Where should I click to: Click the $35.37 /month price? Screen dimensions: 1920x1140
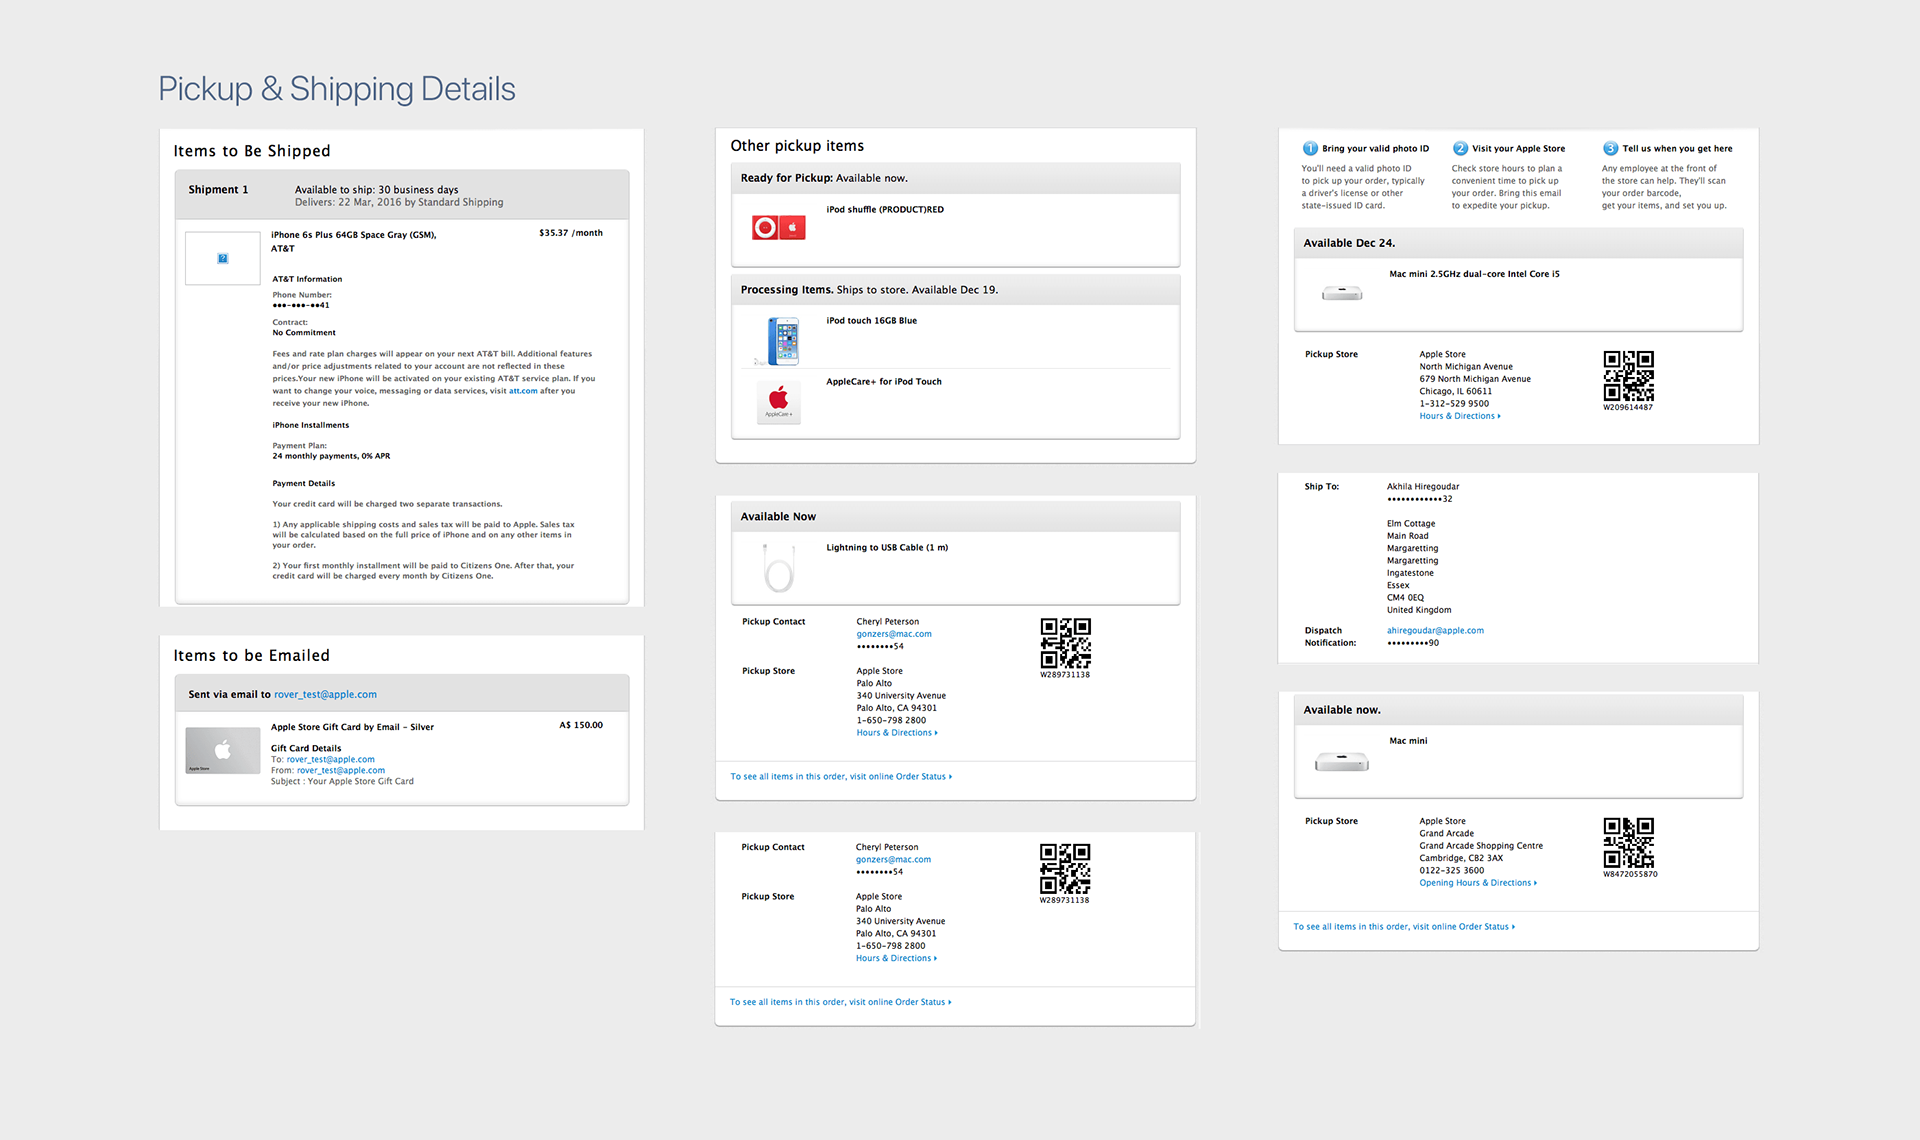pyautogui.click(x=571, y=233)
